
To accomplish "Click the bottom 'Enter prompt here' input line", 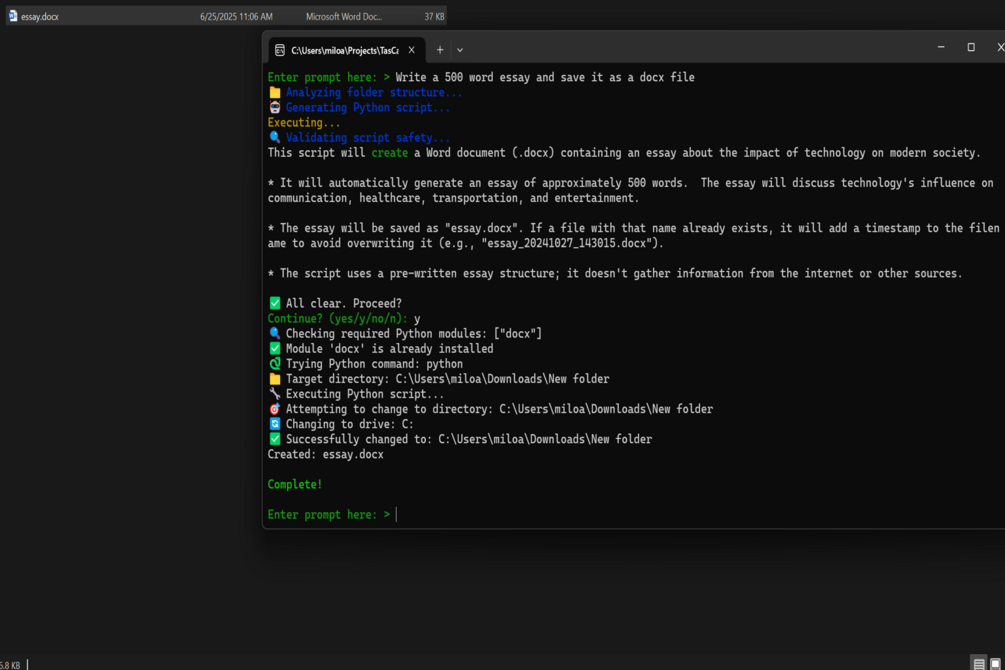I will [332, 515].
